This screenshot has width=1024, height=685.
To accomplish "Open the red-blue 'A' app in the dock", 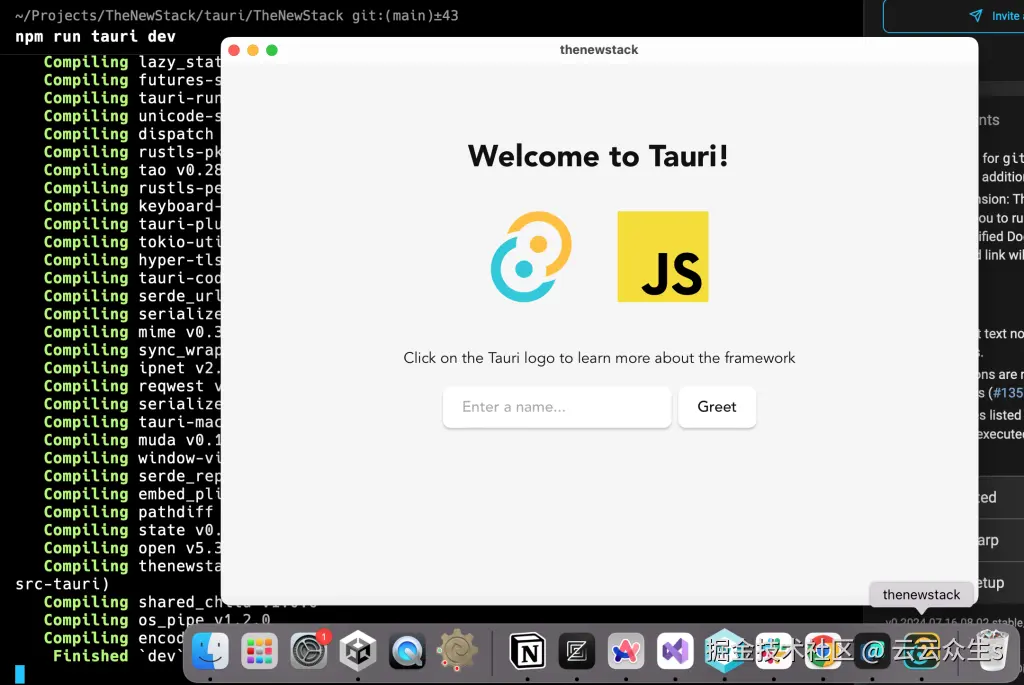I will point(626,651).
